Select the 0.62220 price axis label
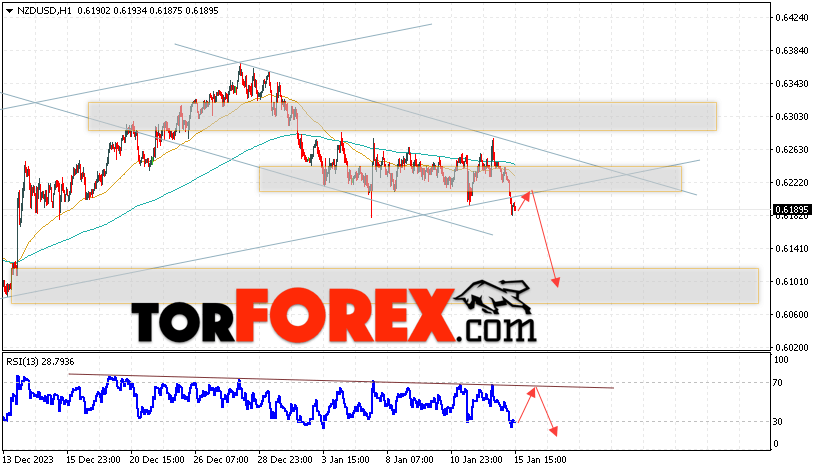 [x=792, y=183]
